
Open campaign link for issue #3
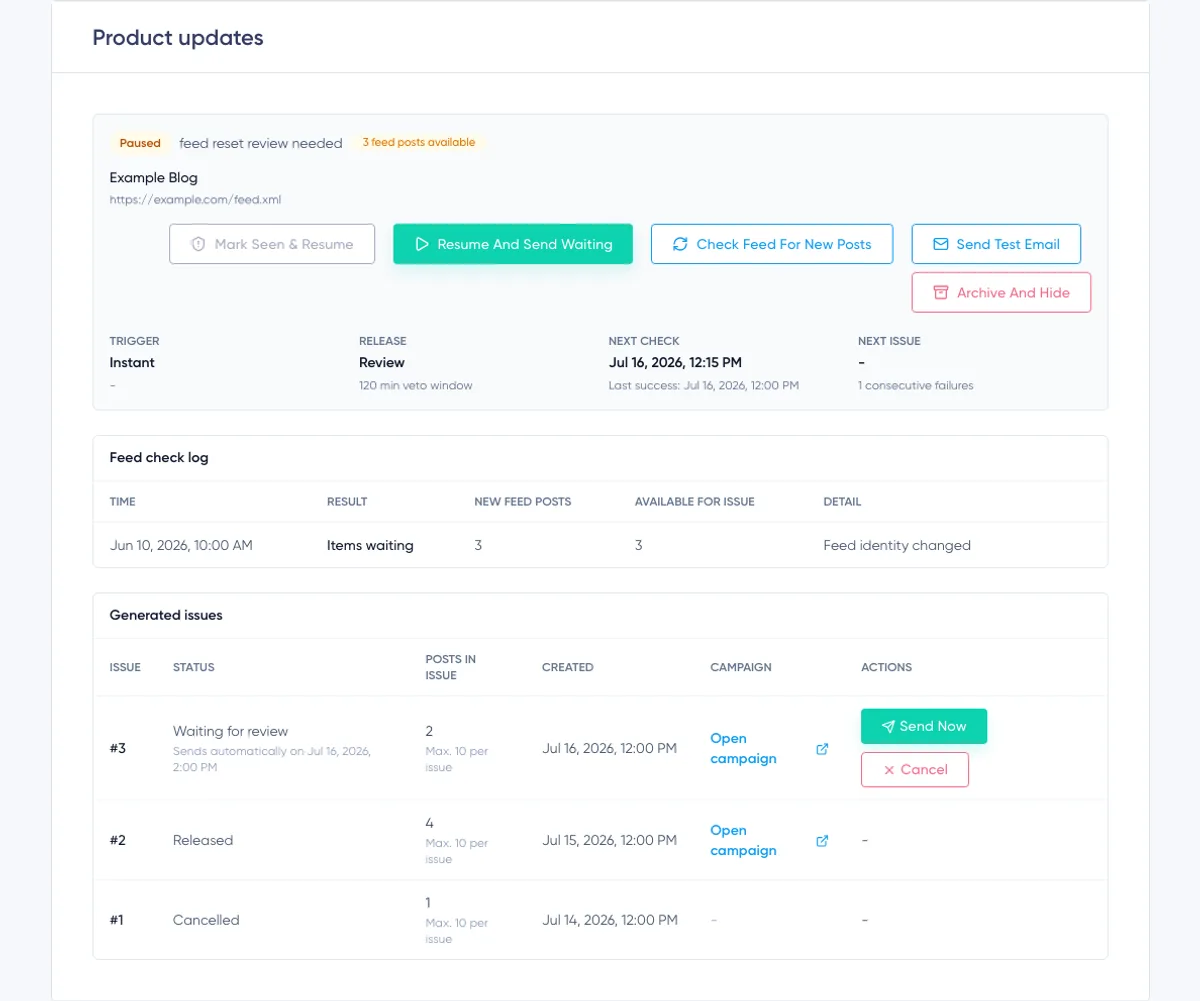click(743, 748)
